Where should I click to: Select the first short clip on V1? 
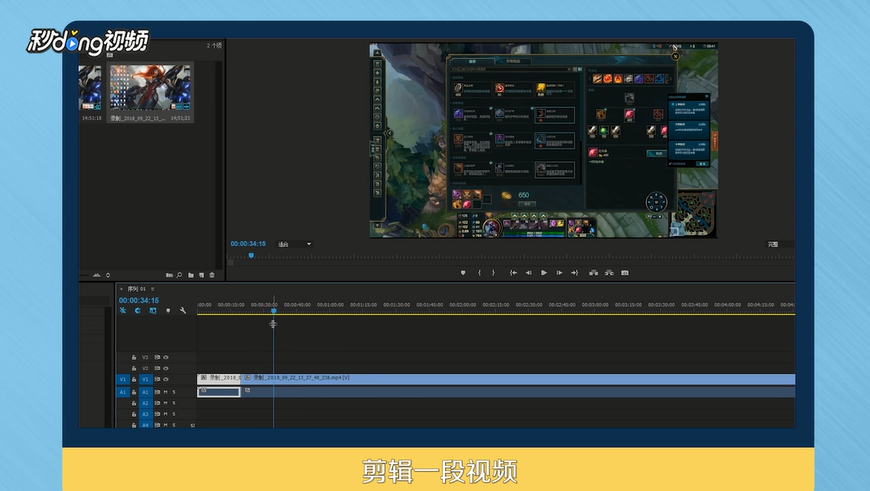pos(219,379)
